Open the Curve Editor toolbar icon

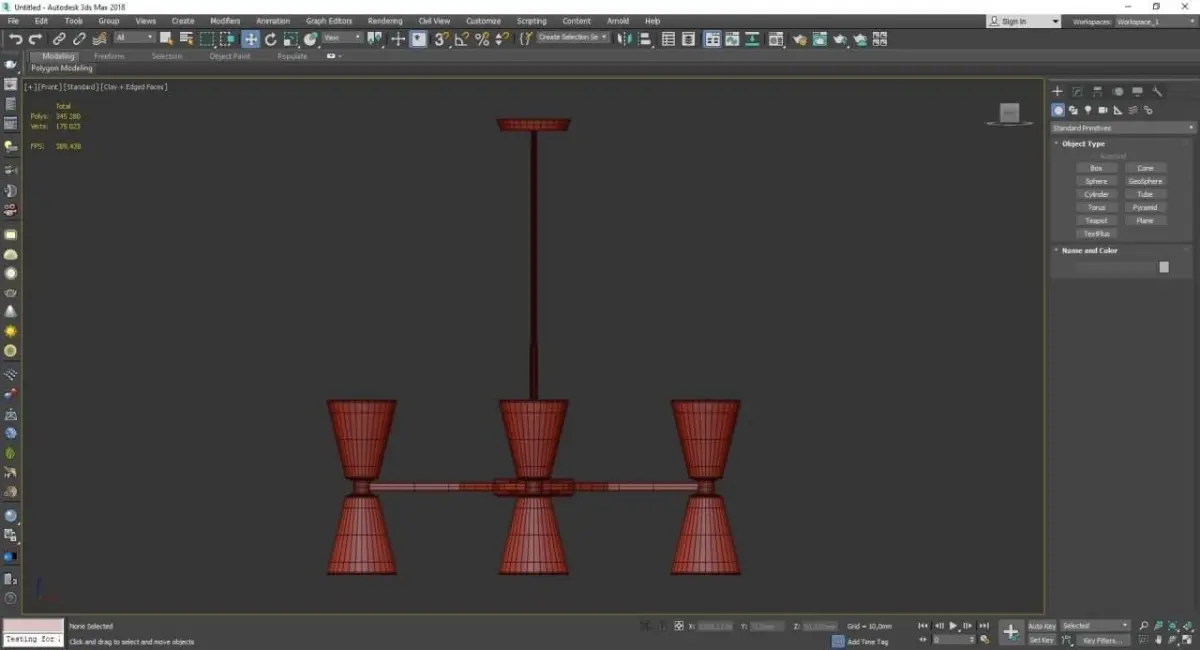pyautogui.click(x=732, y=39)
